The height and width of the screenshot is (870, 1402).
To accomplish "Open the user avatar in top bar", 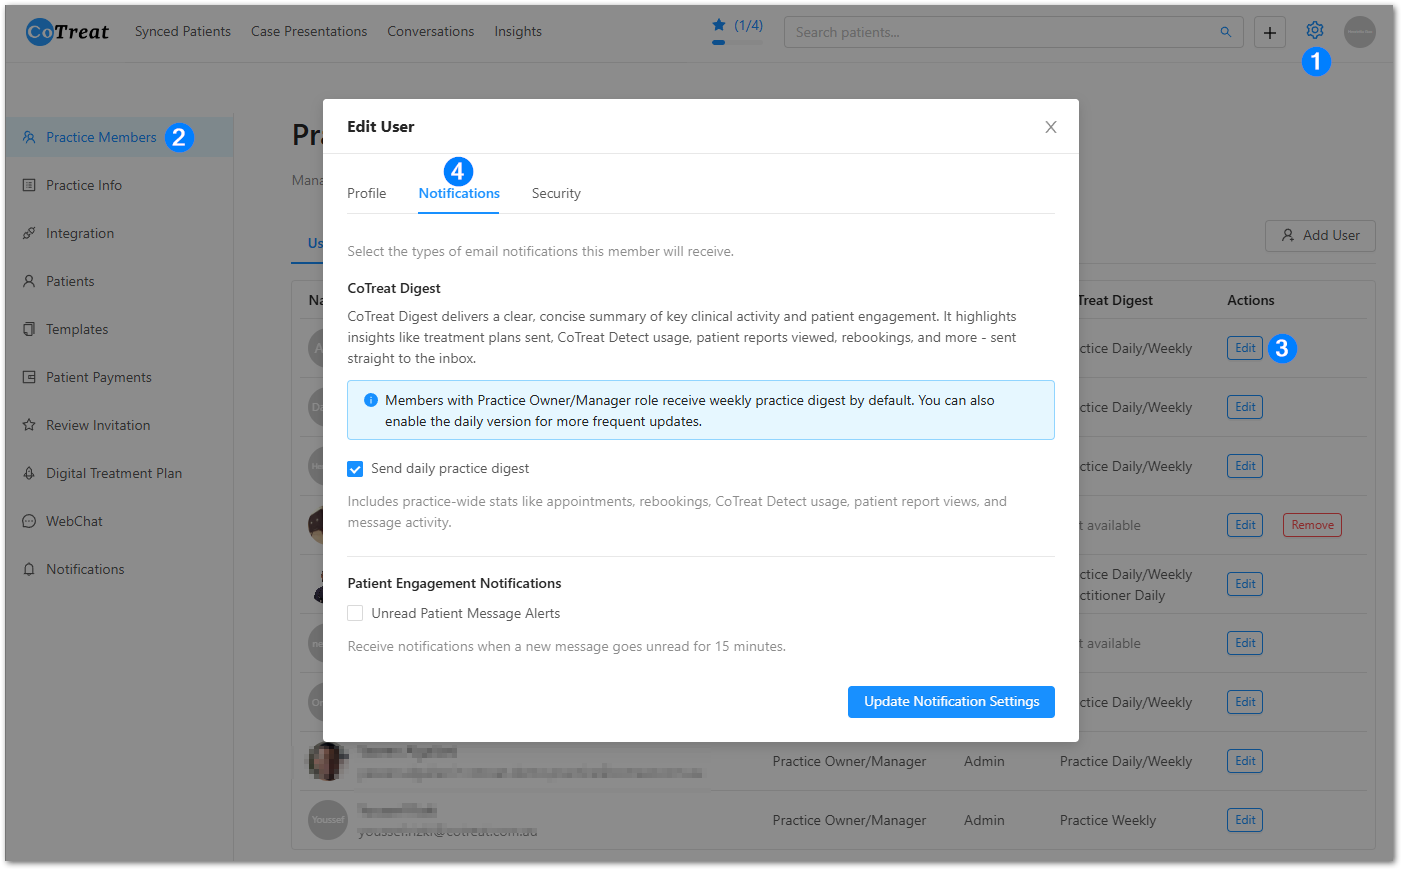I will (1359, 32).
